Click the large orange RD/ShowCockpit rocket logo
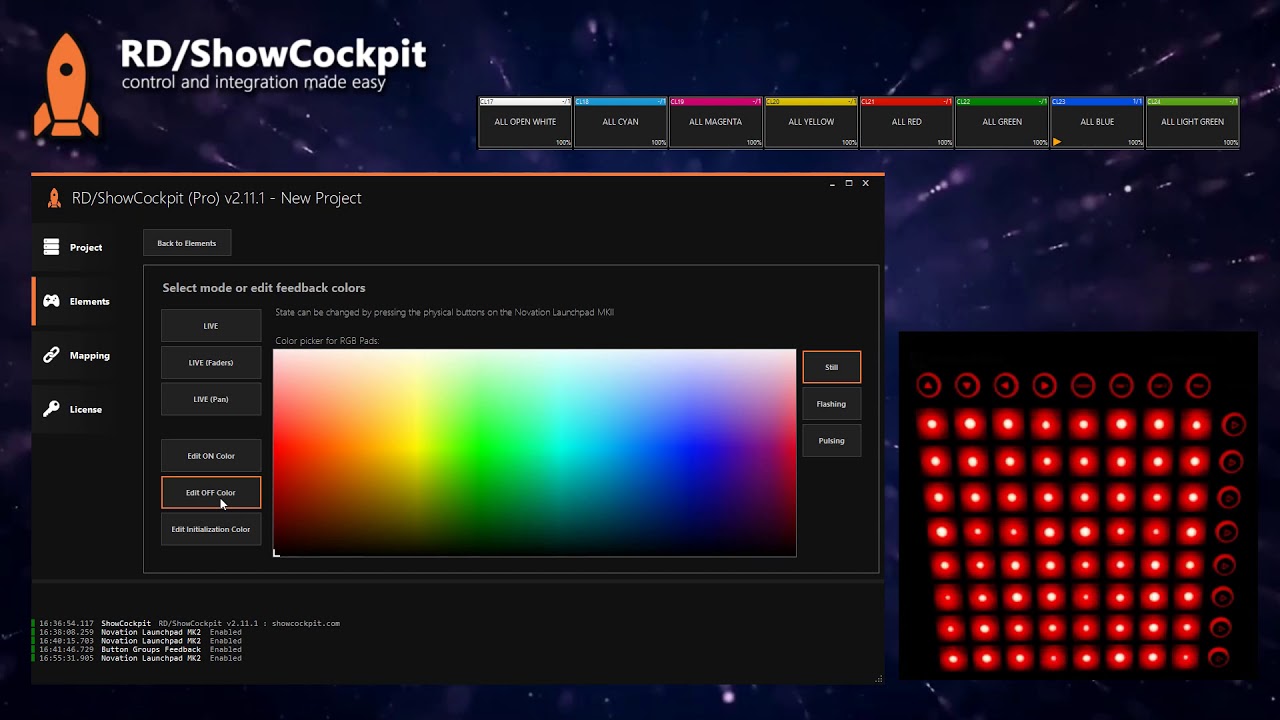 pyautogui.click(x=66, y=85)
